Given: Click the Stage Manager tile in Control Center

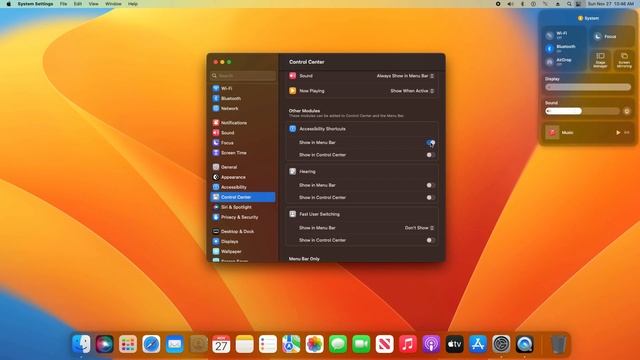Looking at the screenshot, I should coord(600,60).
